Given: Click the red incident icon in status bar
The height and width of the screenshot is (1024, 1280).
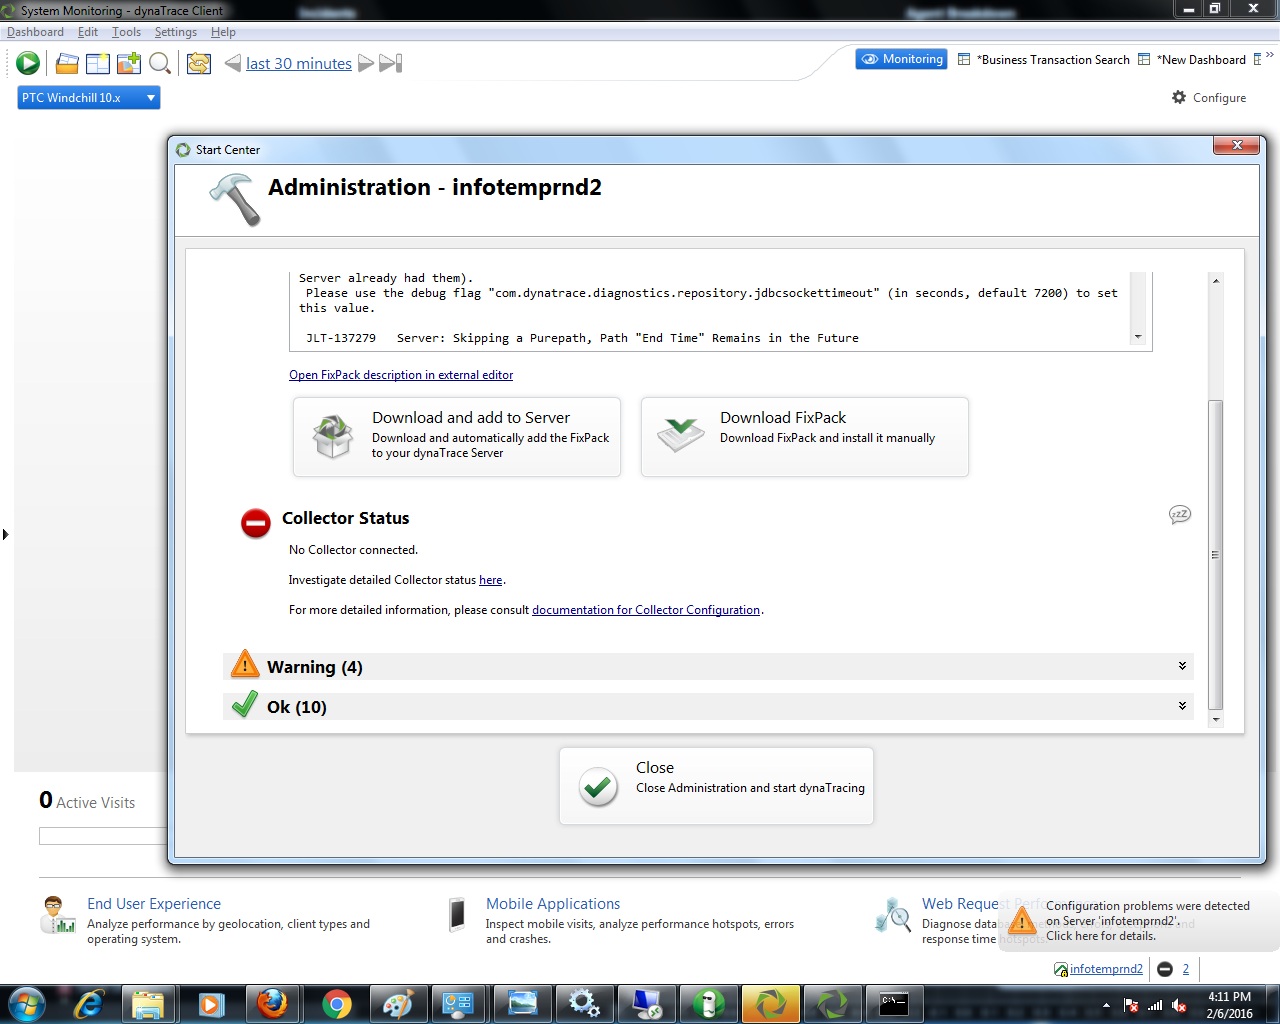Looking at the screenshot, I should [x=1165, y=969].
